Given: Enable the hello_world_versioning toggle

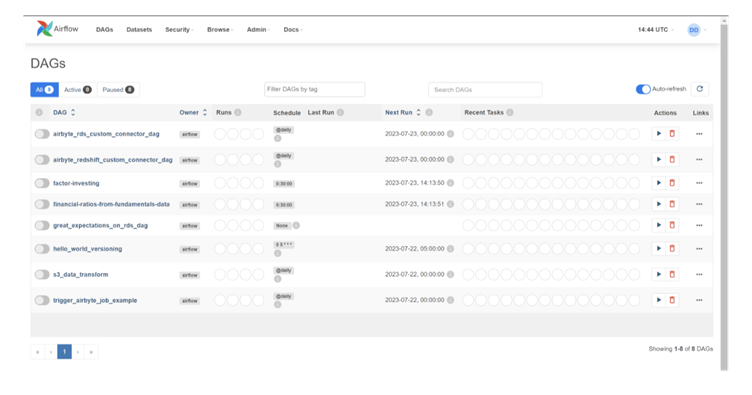Looking at the screenshot, I should 42,249.
